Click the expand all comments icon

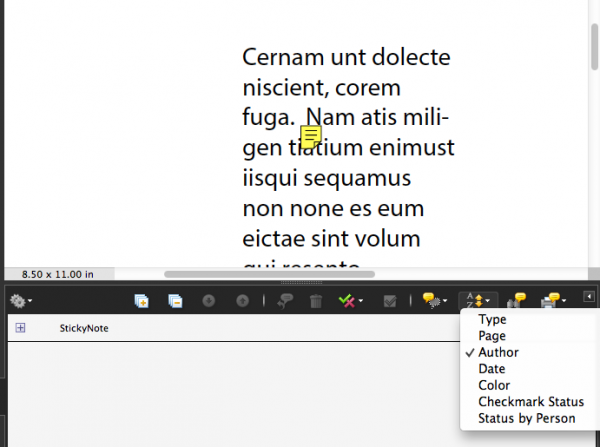click(x=142, y=300)
